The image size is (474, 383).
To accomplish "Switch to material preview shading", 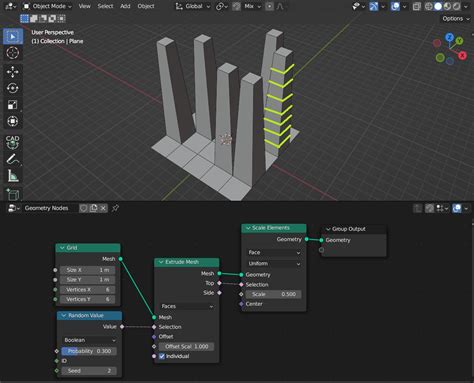I will coord(447,6).
